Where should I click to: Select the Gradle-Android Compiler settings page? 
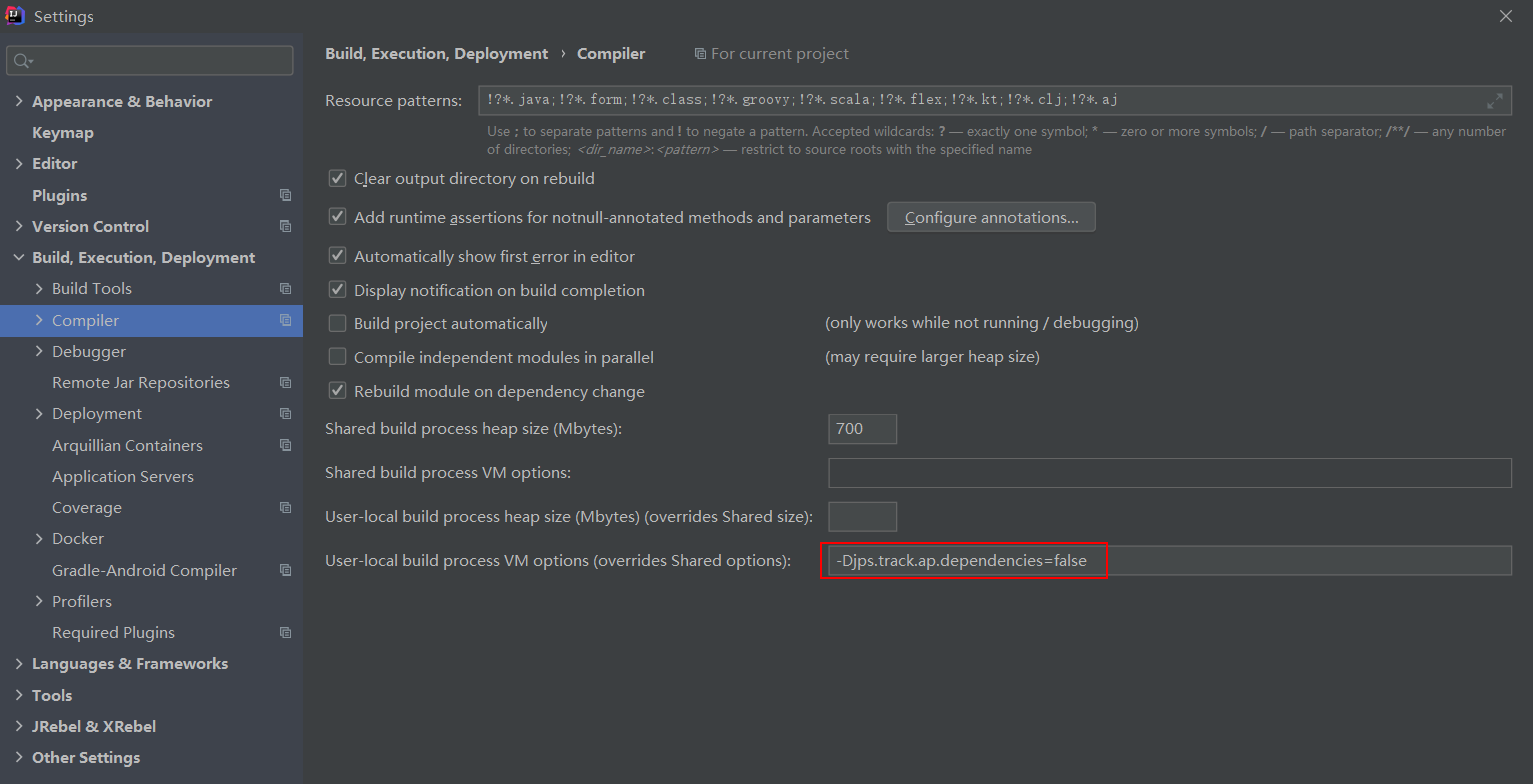(x=144, y=570)
